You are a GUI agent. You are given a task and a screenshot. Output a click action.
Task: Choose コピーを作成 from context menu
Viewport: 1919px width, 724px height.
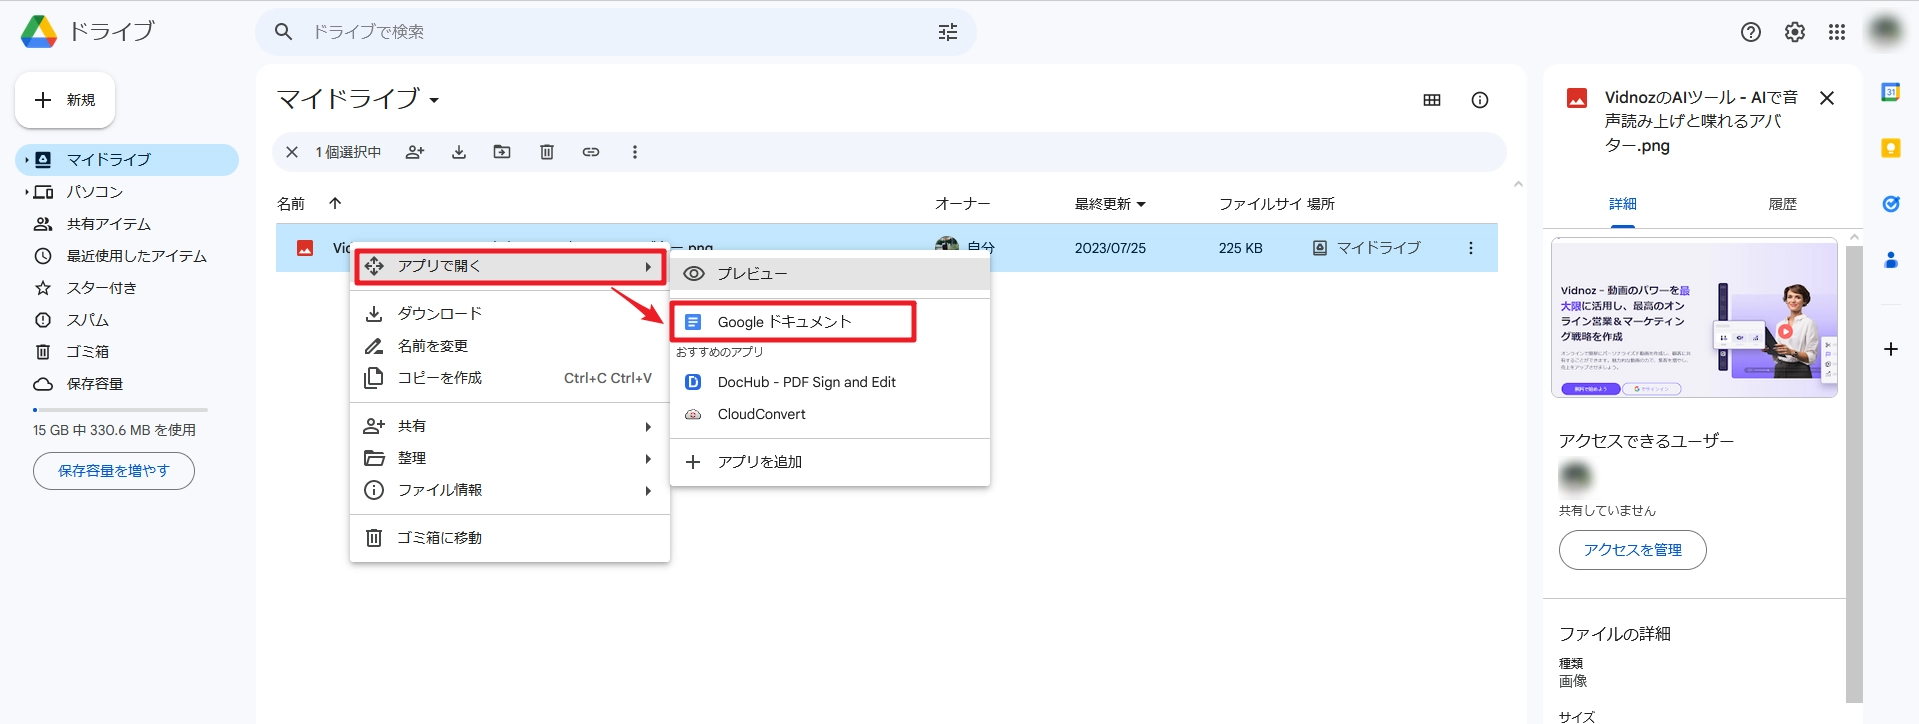510,378
